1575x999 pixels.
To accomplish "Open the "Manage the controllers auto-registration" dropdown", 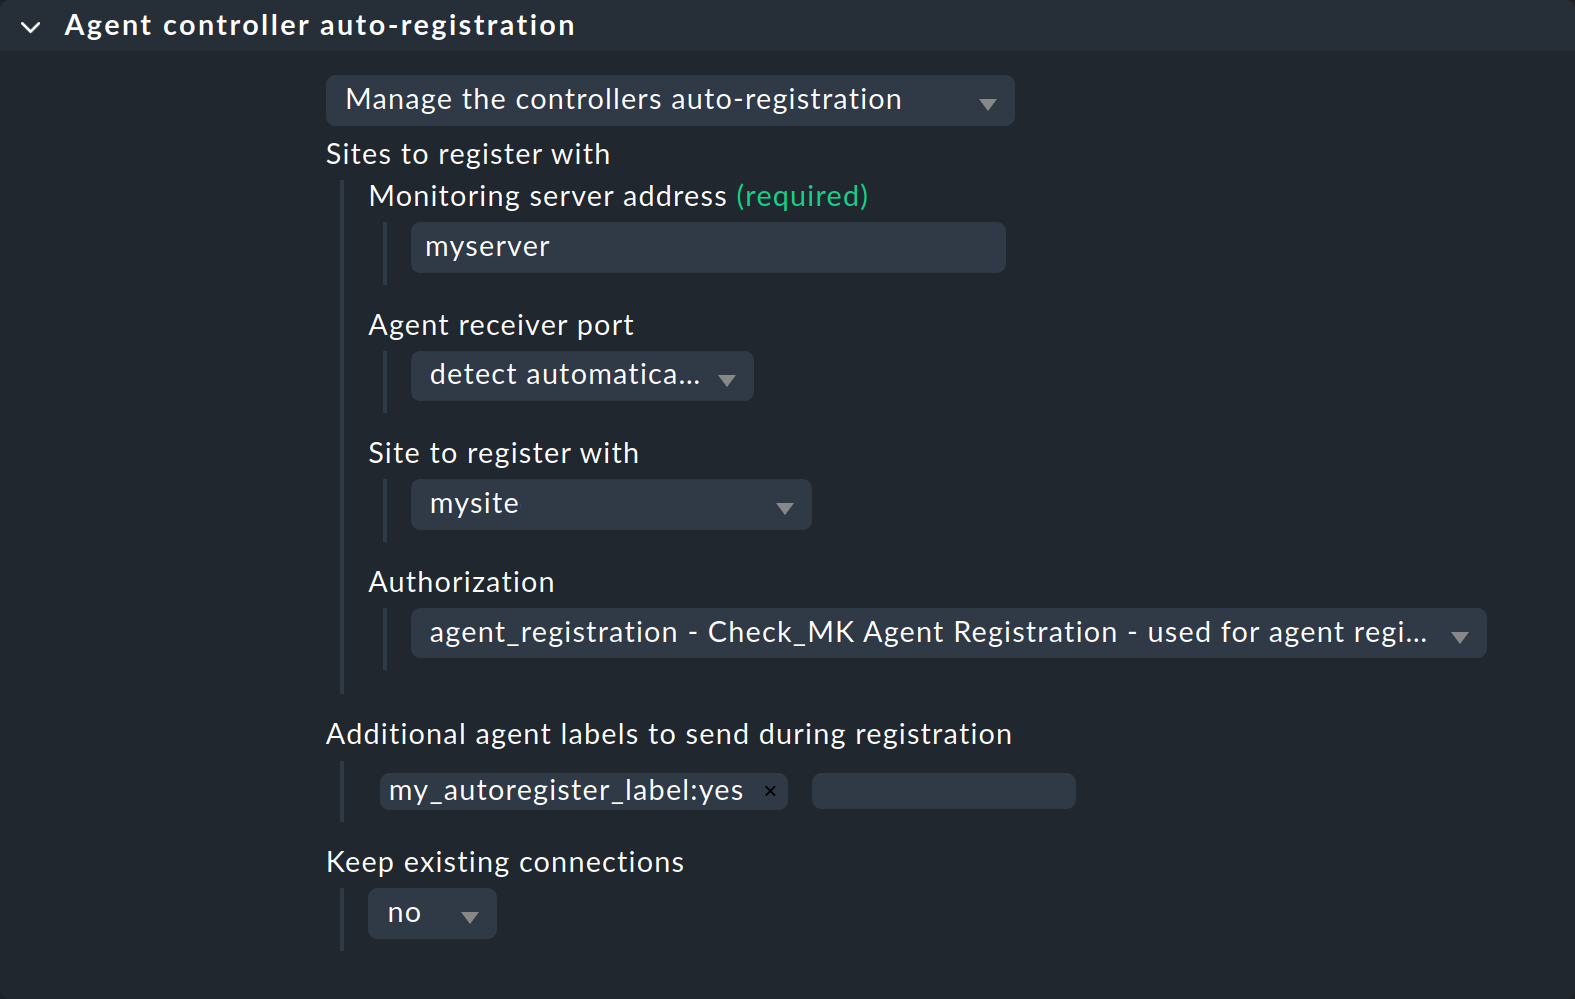I will [670, 100].
